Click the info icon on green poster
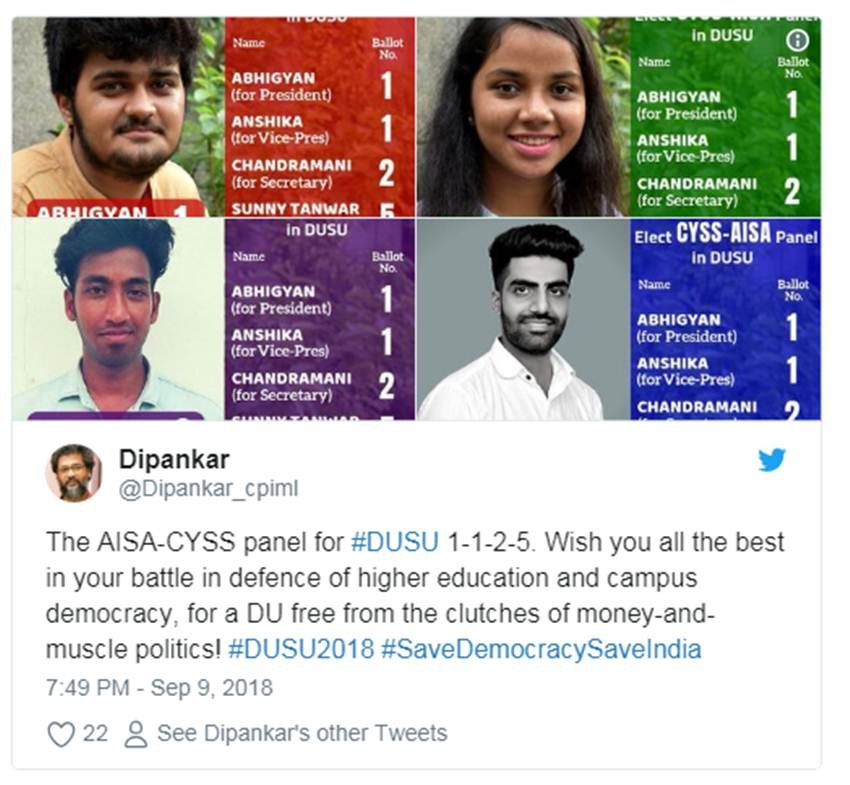This screenshot has height=785, width=850. (797, 40)
